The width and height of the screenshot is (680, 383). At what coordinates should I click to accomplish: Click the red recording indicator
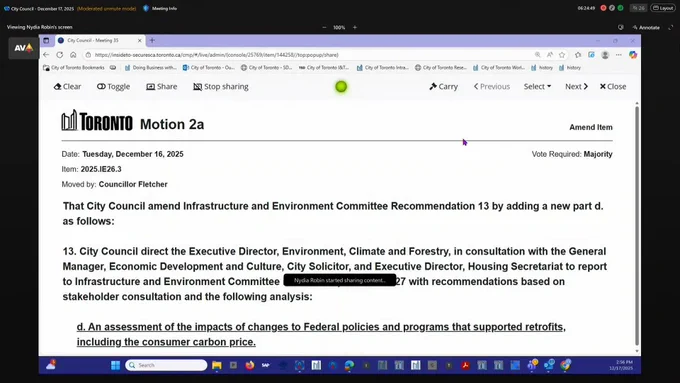tap(603, 8)
